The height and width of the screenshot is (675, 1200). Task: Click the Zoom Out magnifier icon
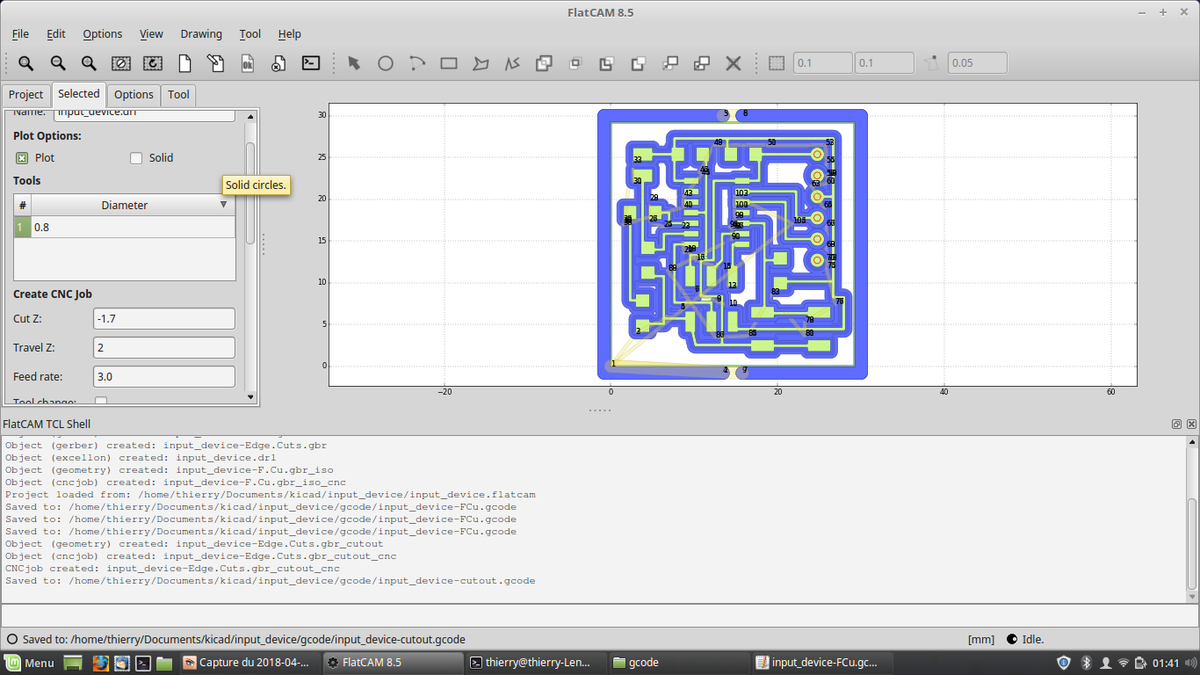pyautogui.click(x=58, y=63)
